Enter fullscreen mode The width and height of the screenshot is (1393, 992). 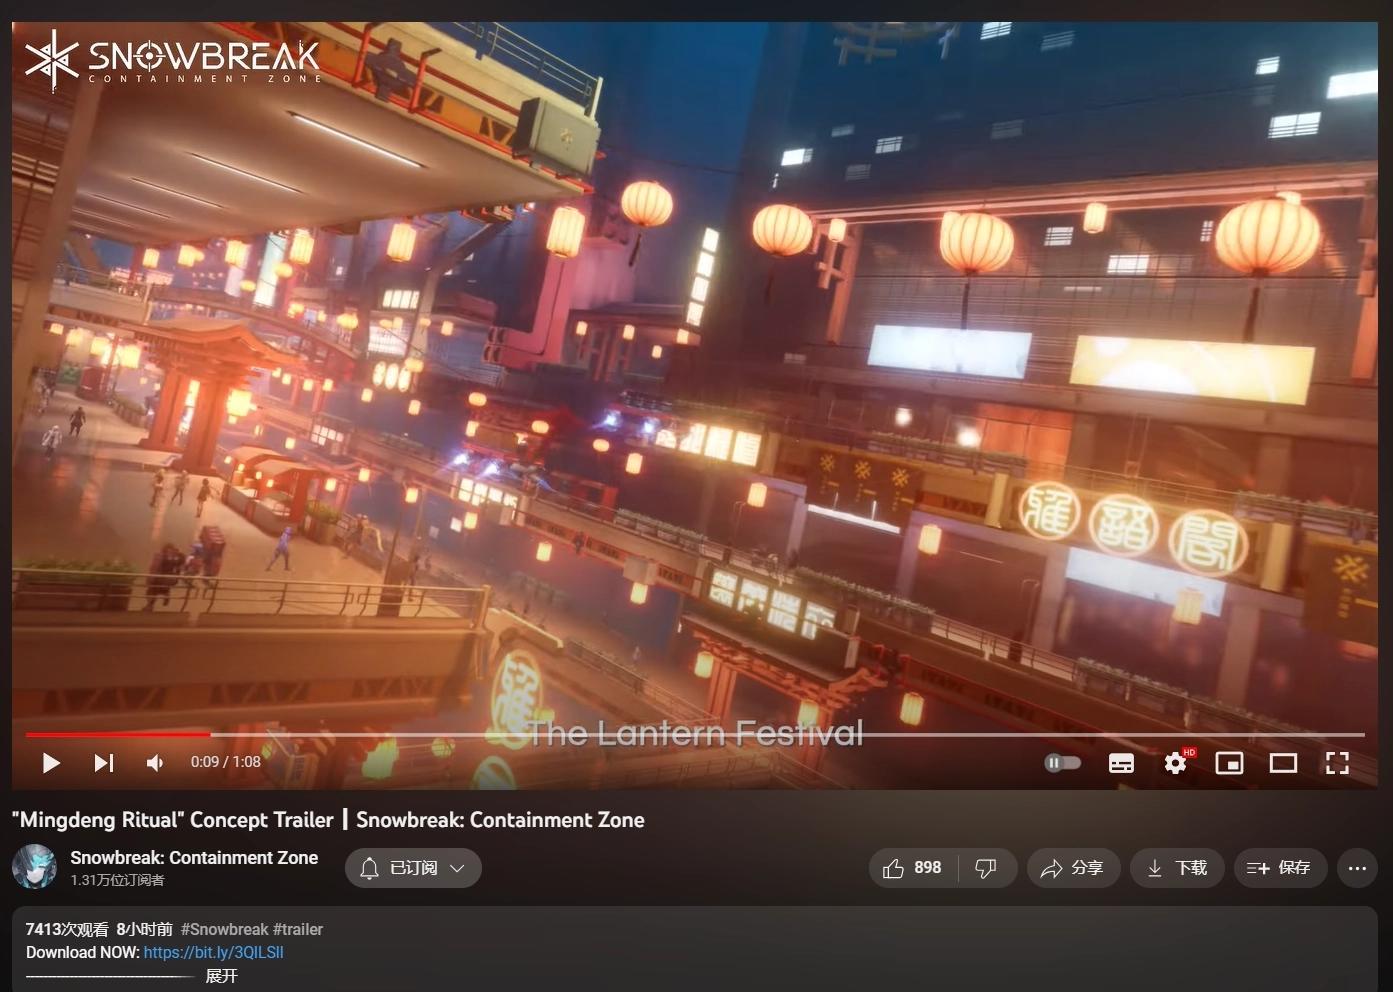1337,763
